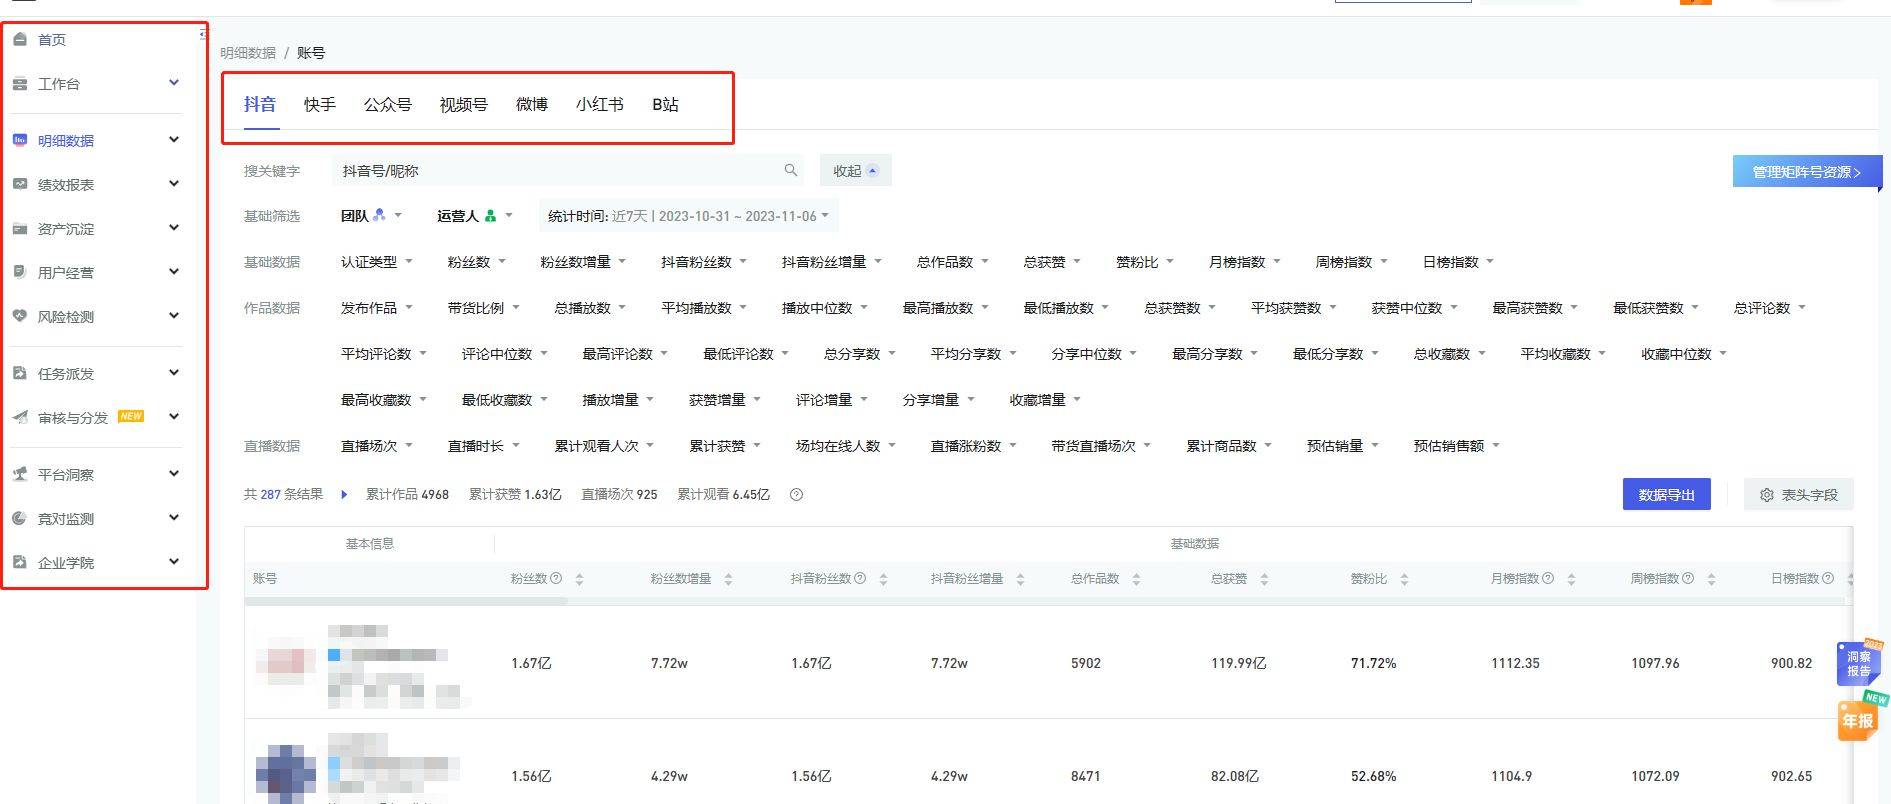Viewport: 1891px width, 804px height.
Task: Click the 绩效报表 chart icon
Action: coord(20,184)
